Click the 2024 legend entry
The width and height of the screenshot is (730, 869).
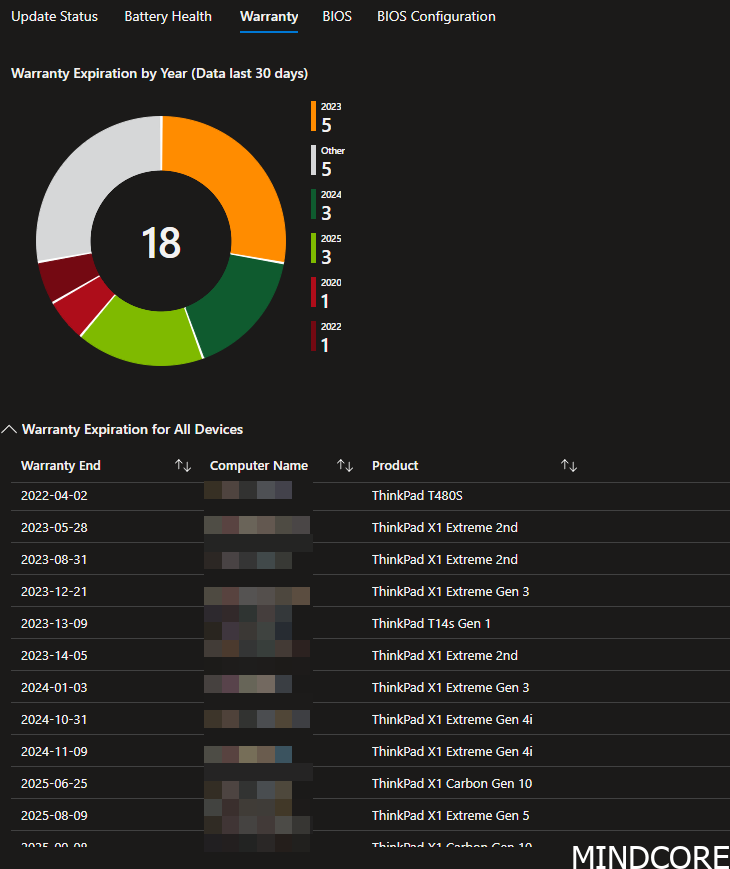(x=327, y=205)
